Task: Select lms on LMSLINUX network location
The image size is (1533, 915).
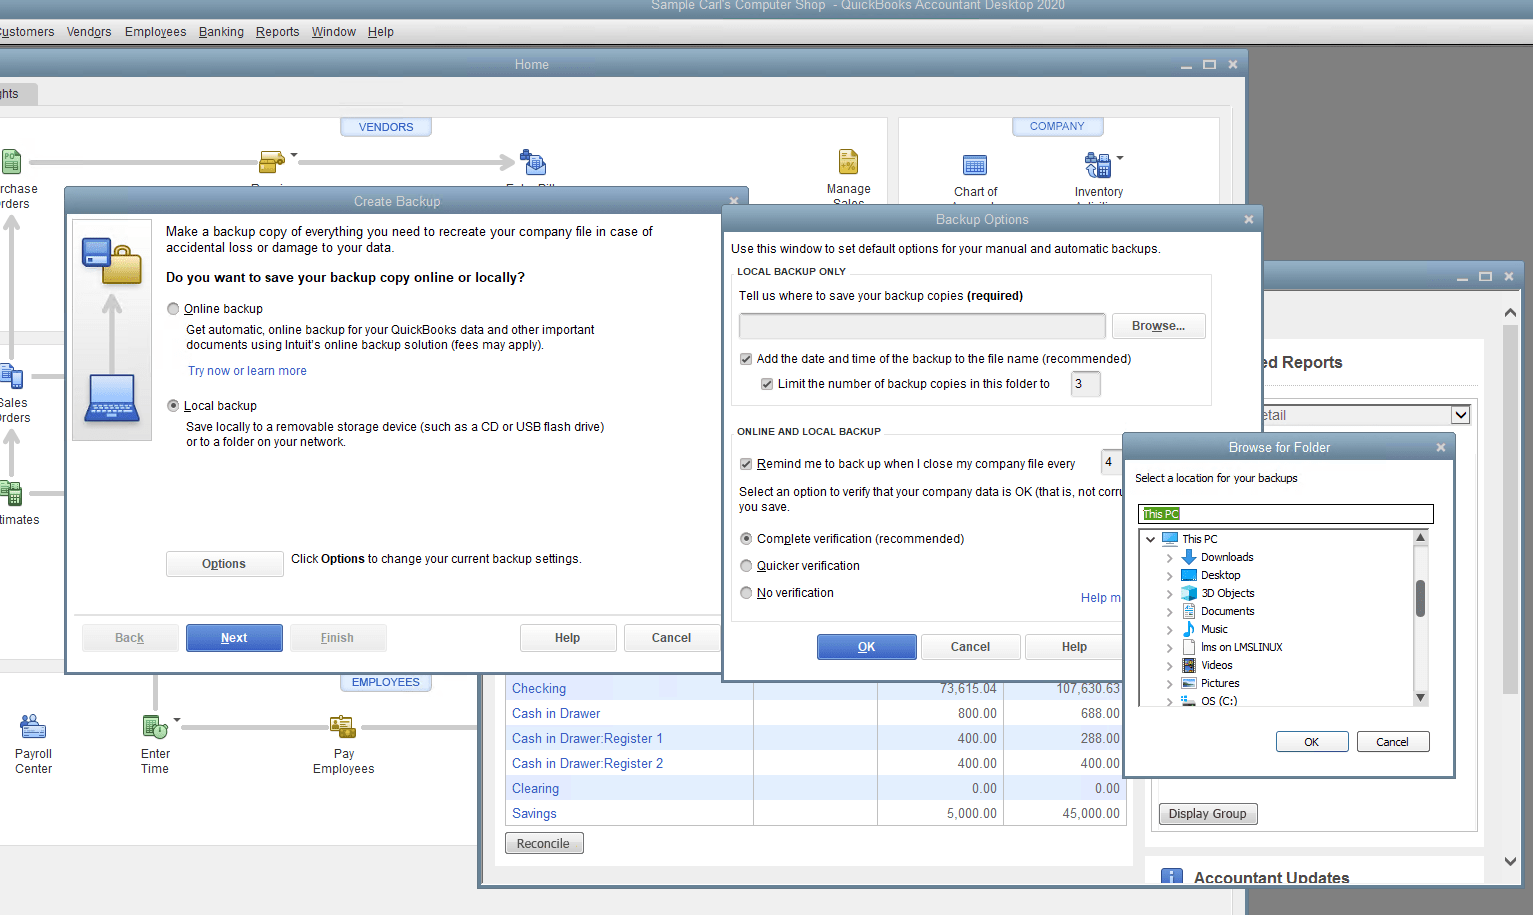Action: click(x=1241, y=647)
